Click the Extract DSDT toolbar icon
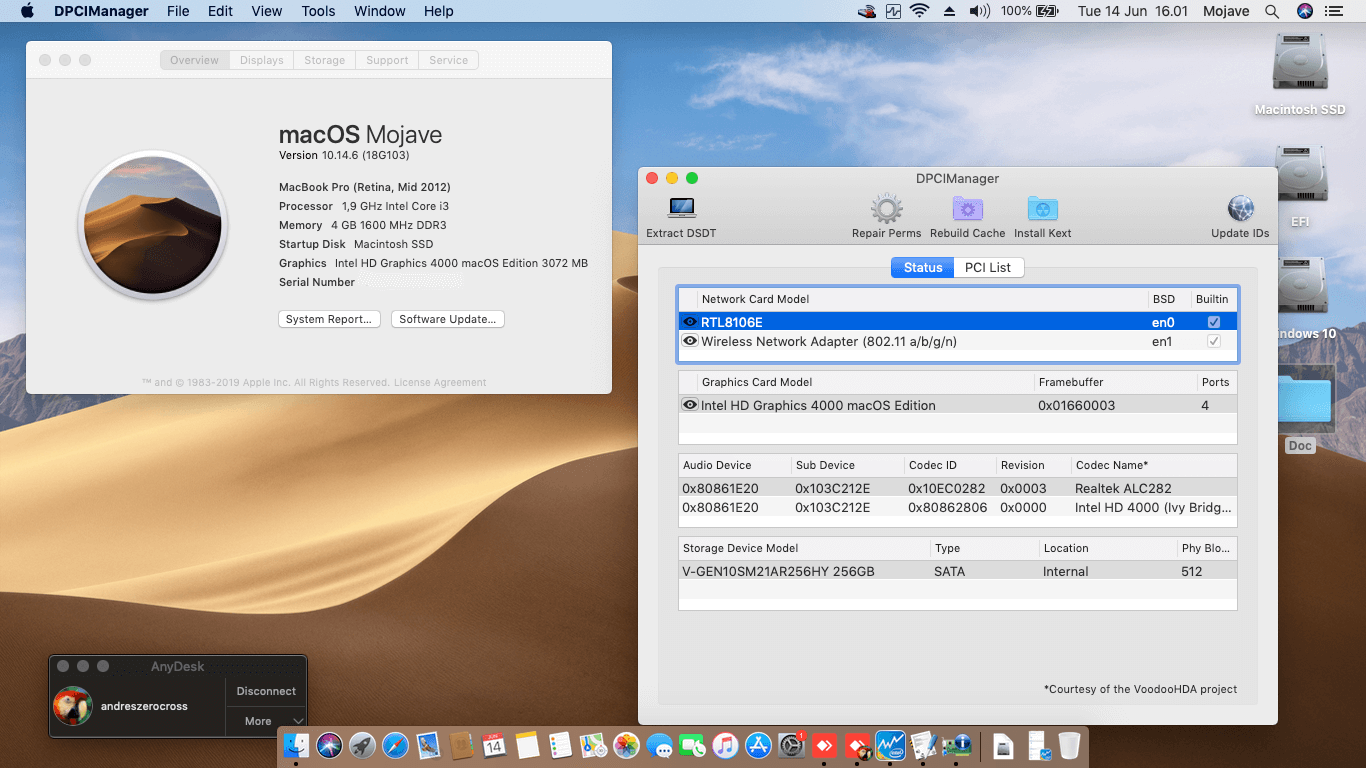This screenshot has height=768, width=1366. point(682,208)
